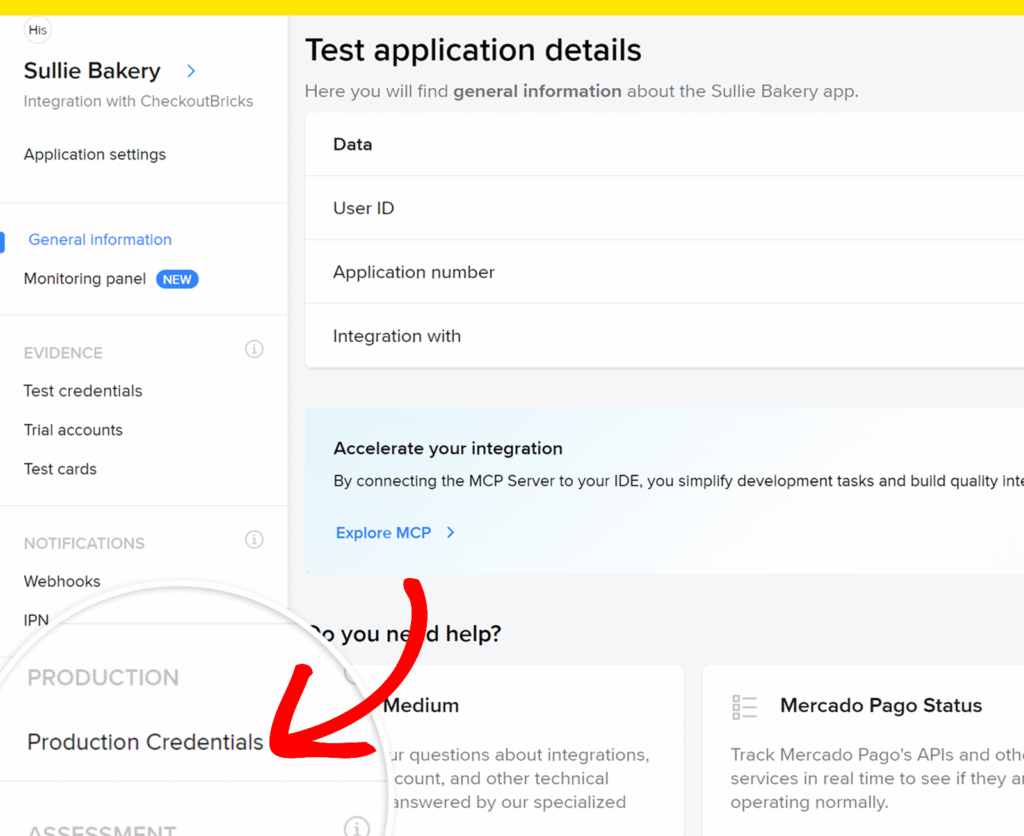Click the PRODUCTION section label
1024x836 pixels.
103,678
